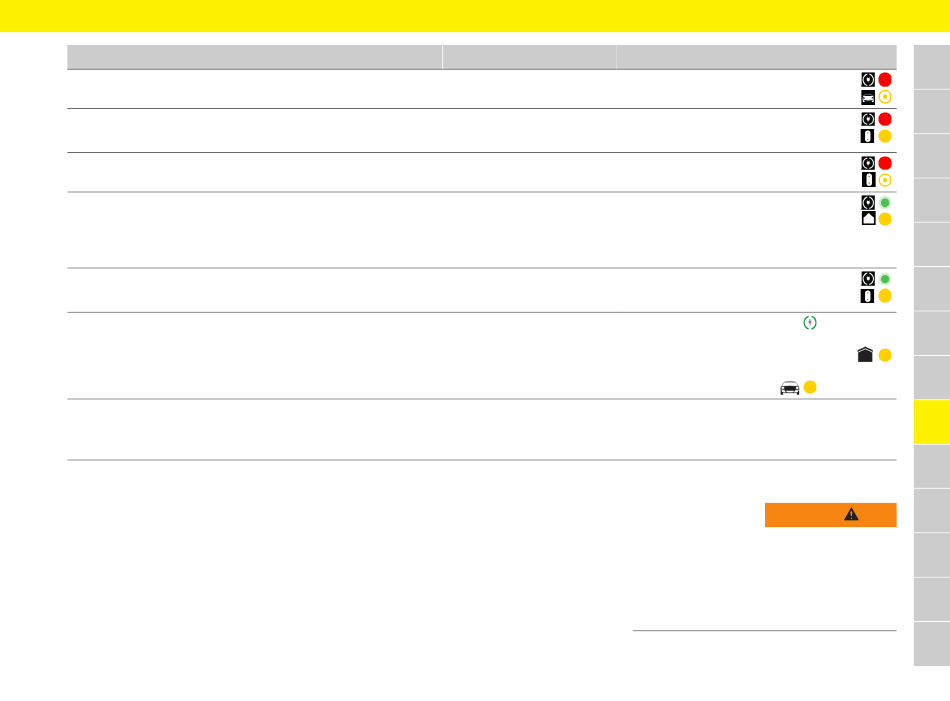950x701 pixels.
Task: Click the device icon beside second row's yellow dot
Action: click(x=868, y=136)
